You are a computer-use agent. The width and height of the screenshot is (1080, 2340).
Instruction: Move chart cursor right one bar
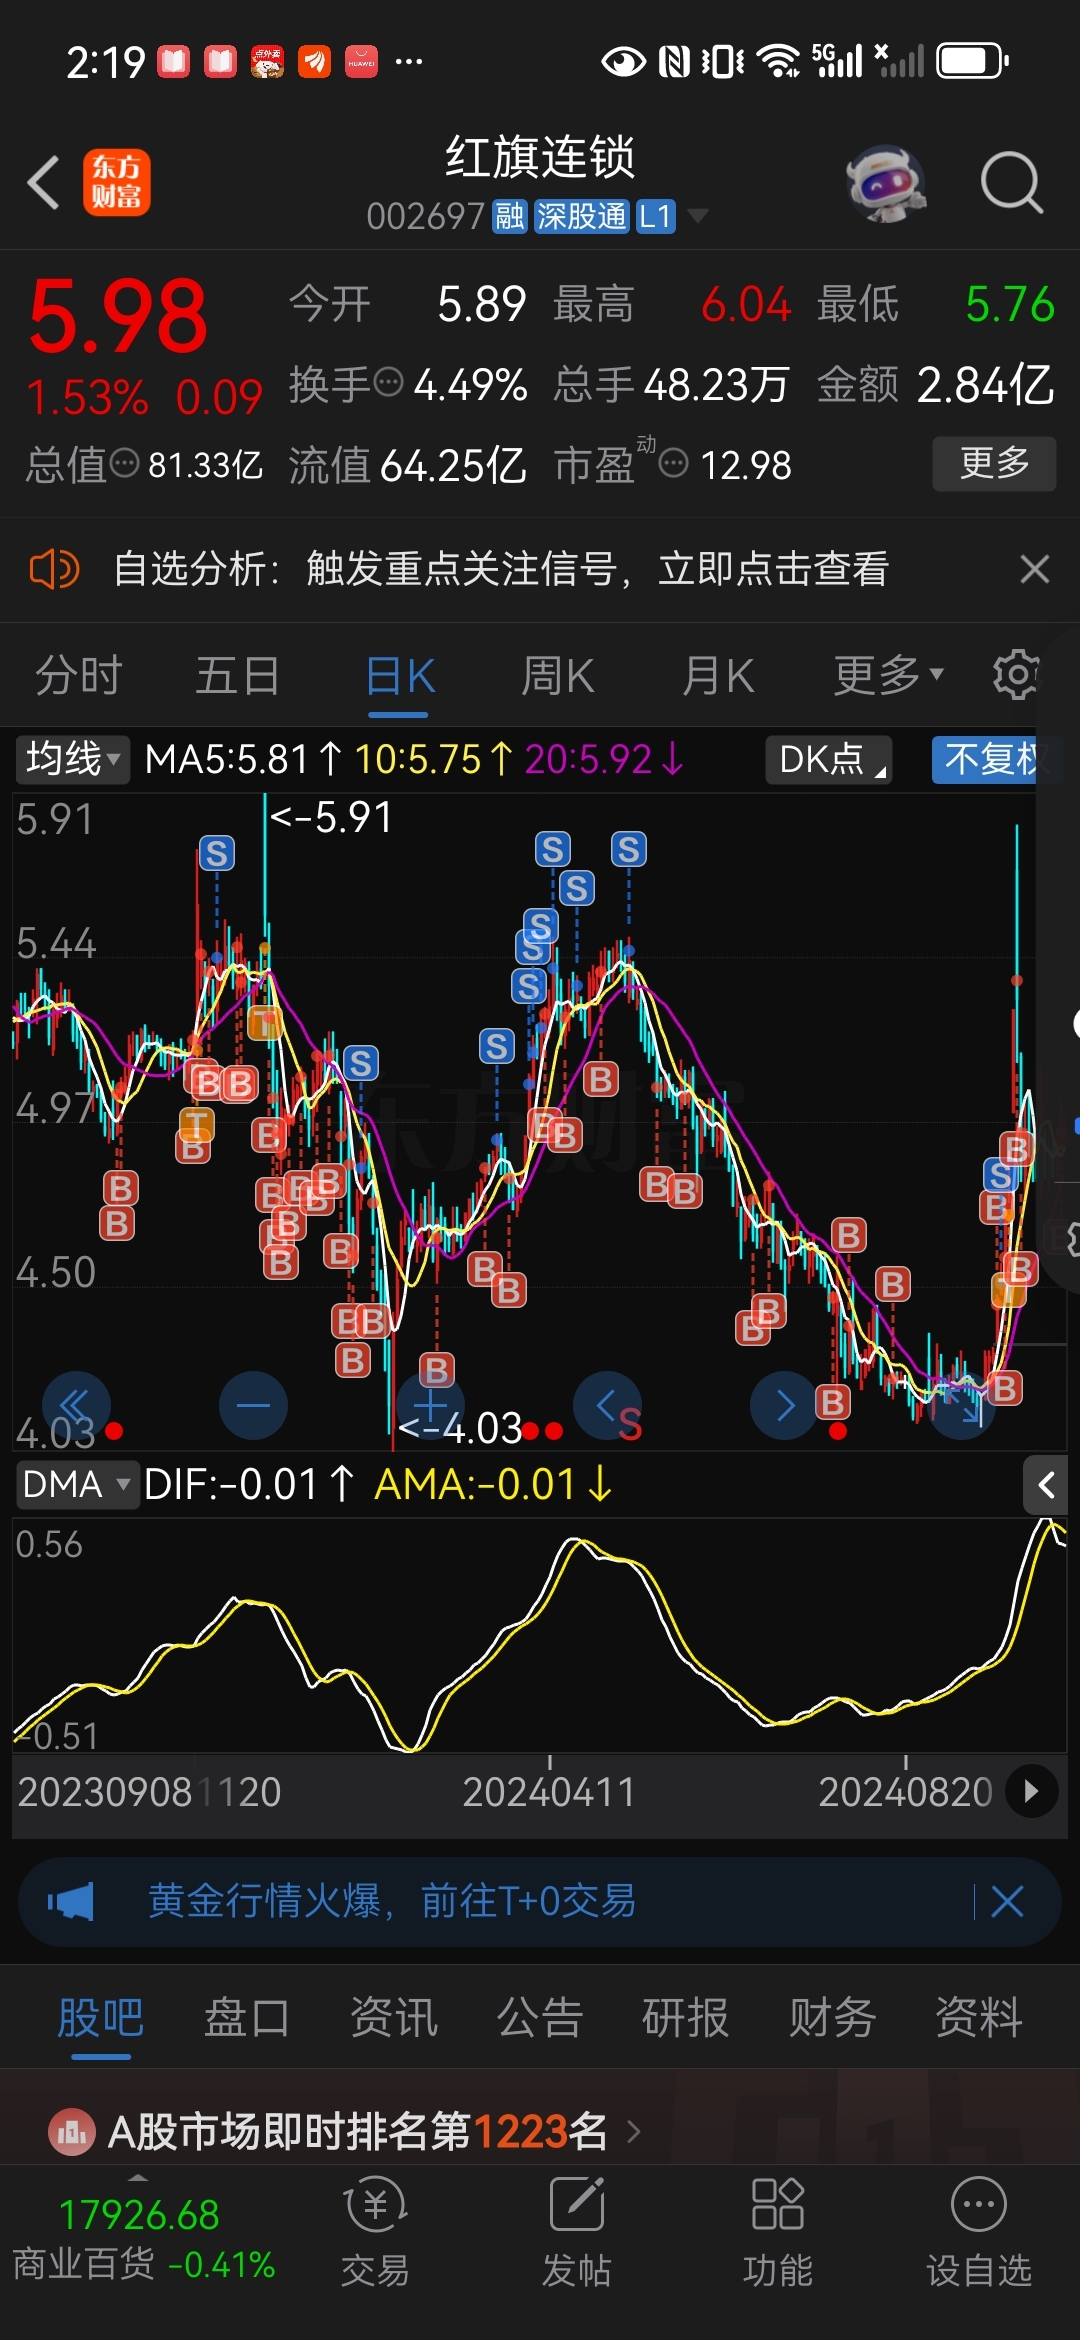pyautogui.click(x=784, y=1405)
